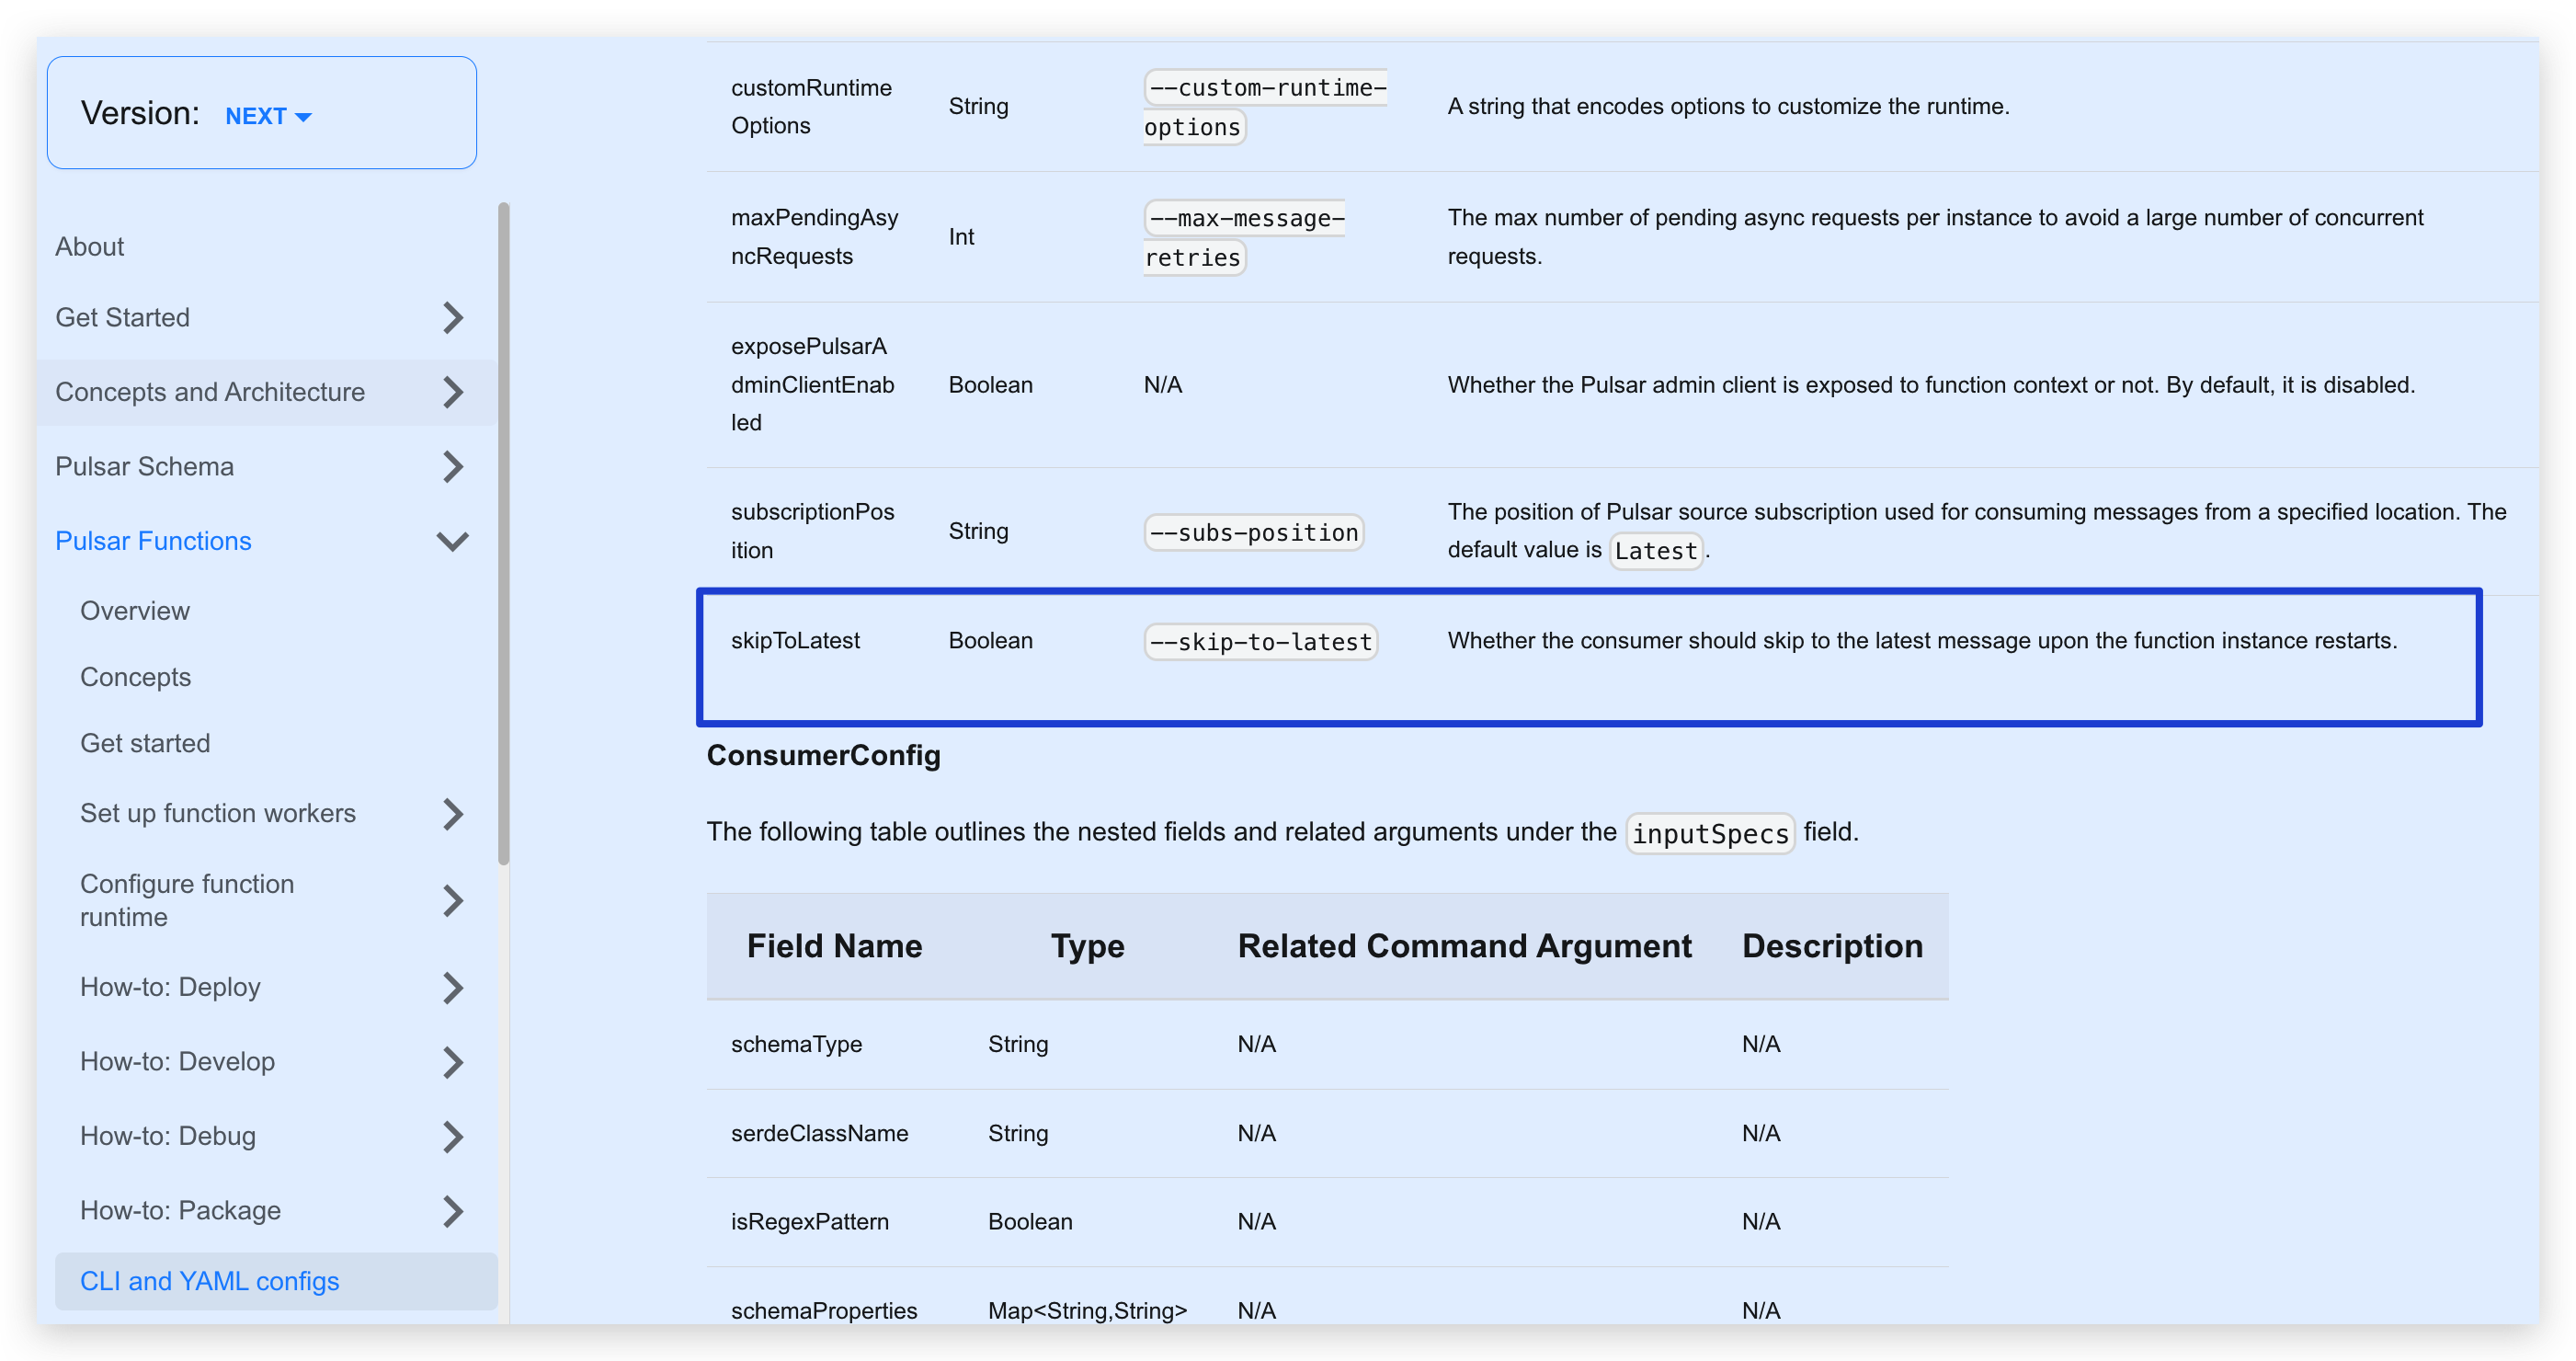
Task: Click the sidebar vertical scrollbar
Action: pyautogui.click(x=504, y=533)
